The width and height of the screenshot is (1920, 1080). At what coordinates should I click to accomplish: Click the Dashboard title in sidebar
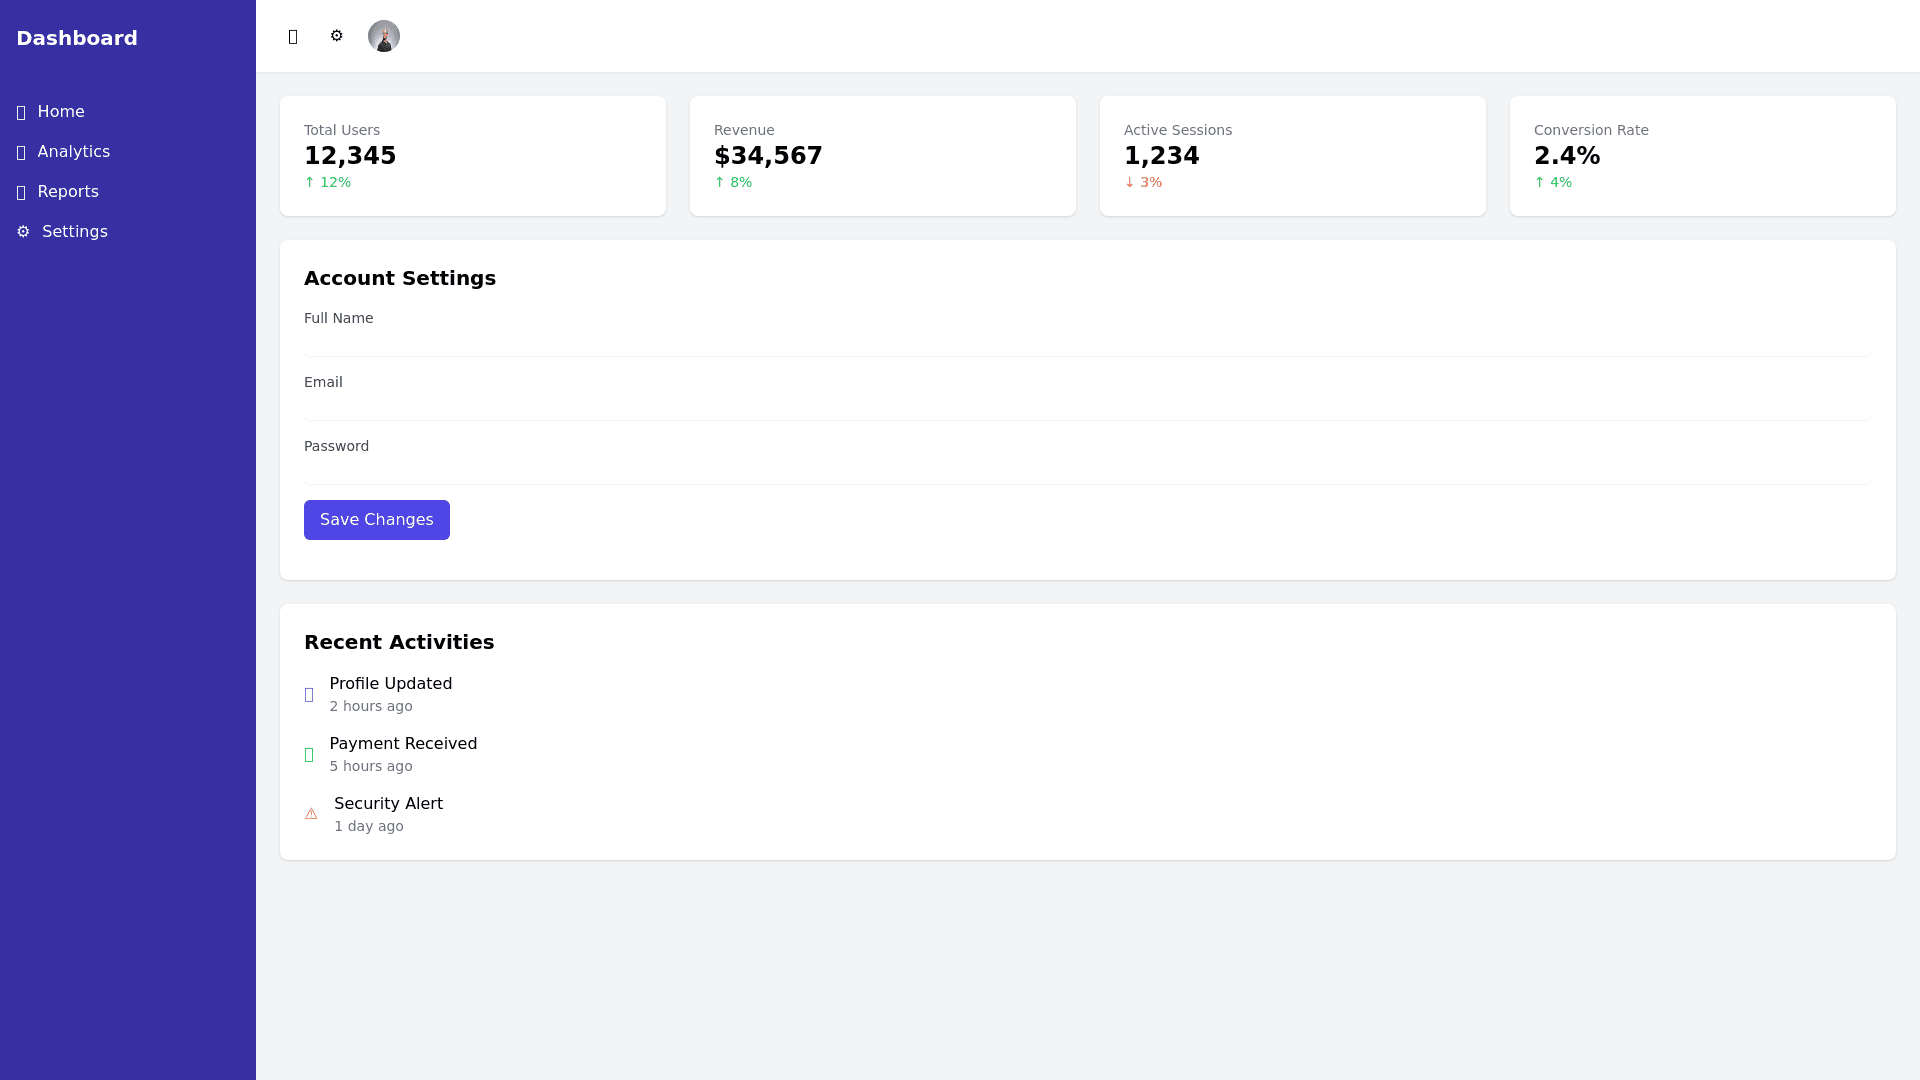pos(77,38)
